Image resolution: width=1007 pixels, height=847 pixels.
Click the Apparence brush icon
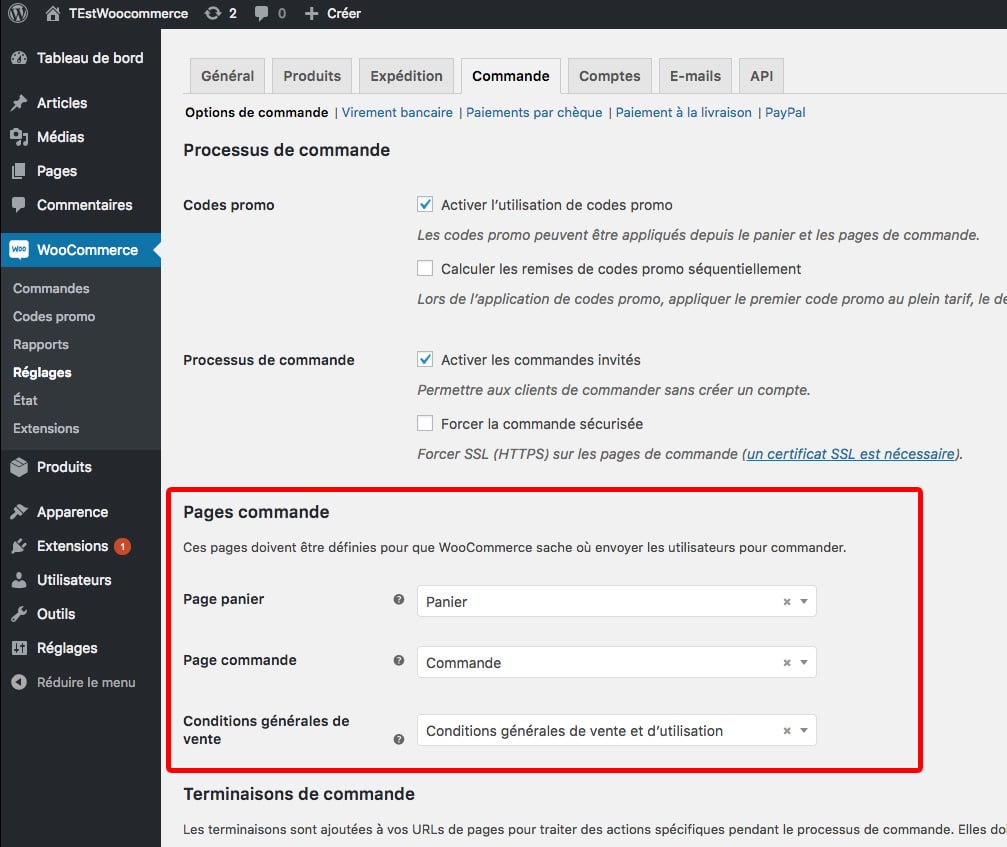19,512
